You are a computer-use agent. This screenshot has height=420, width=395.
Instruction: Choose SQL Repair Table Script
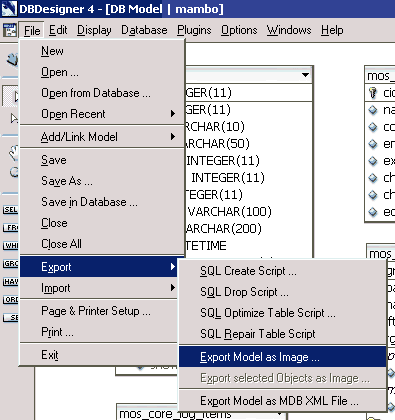[x=283, y=334]
